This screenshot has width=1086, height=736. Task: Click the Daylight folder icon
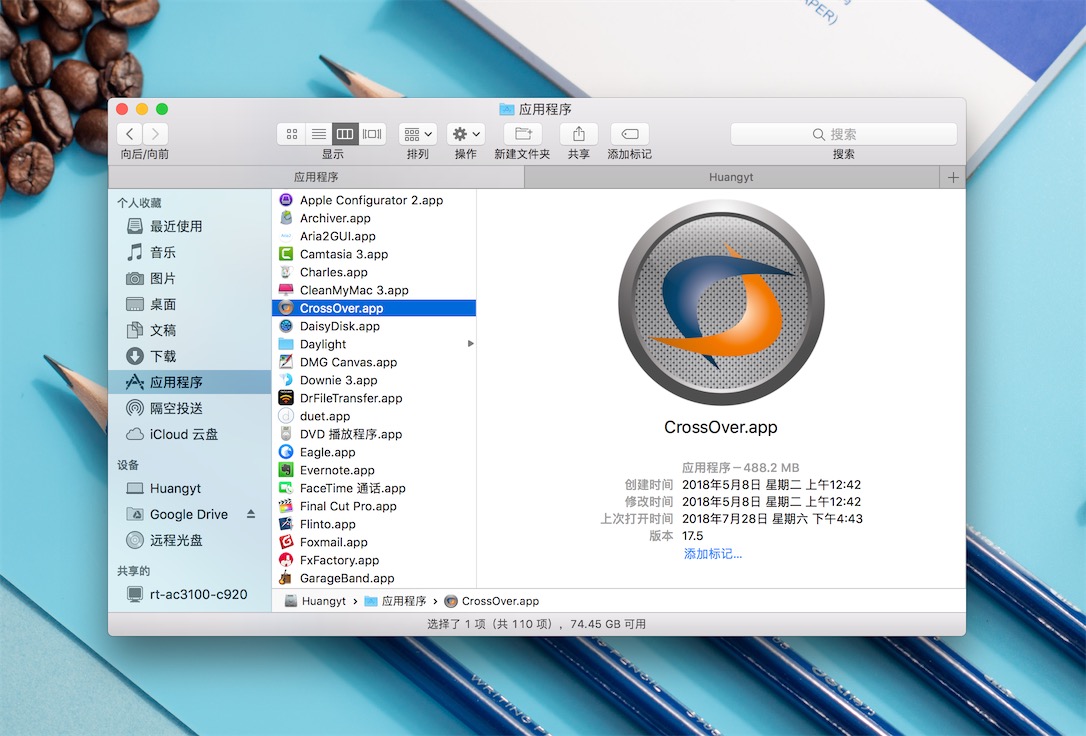[286, 344]
